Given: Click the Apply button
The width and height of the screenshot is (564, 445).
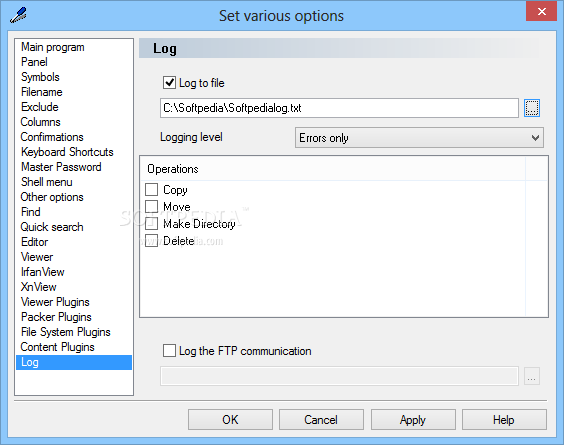Looking at the screenshot, I should pyautogui.click(x=413, y=419).
